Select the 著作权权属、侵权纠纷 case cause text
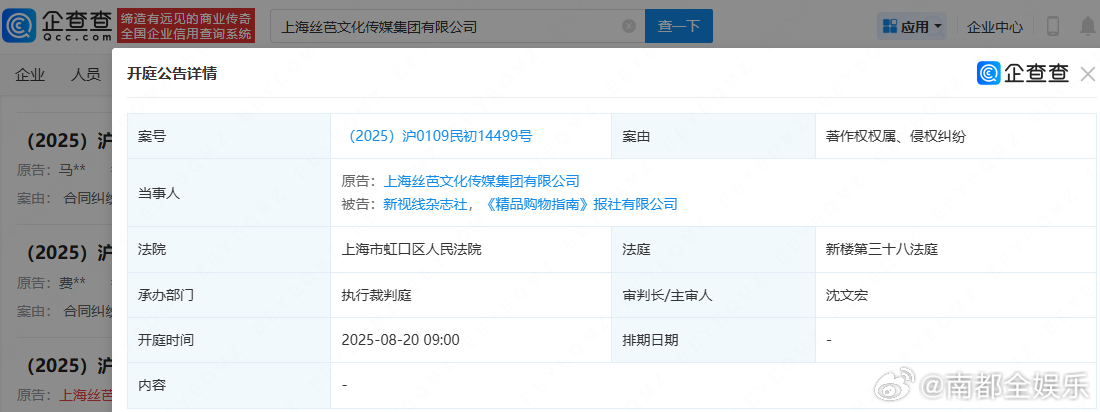 point(896,136)
